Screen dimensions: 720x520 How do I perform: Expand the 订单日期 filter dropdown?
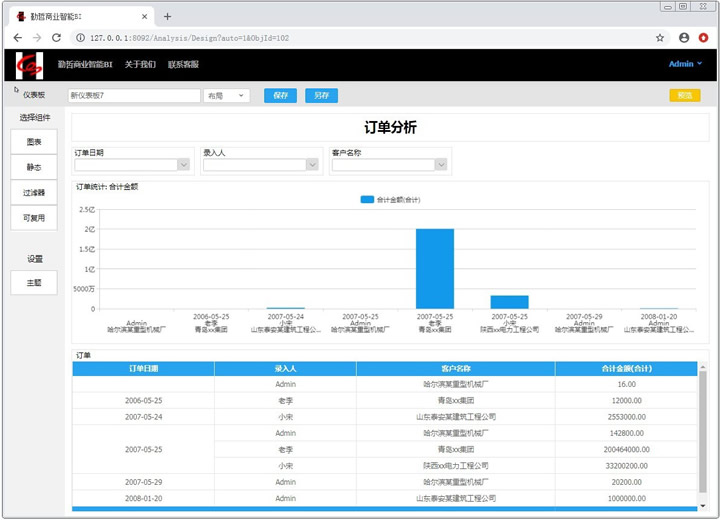click(183, 165)
